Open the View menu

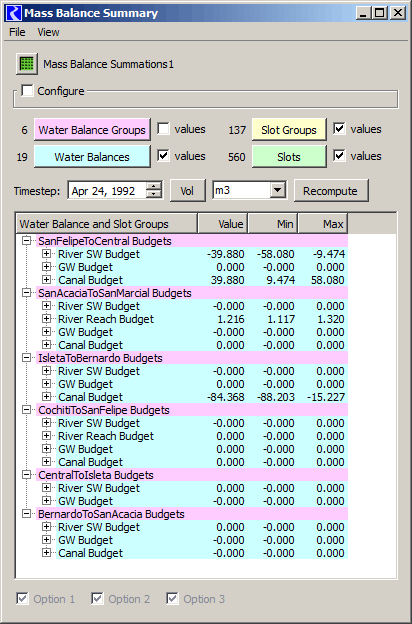click(48, 32)
